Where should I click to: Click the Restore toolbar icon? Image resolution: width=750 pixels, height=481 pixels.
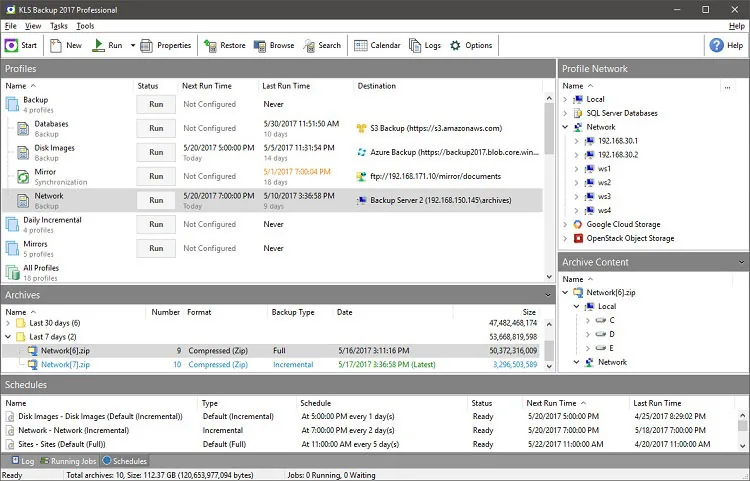(210, 45)
